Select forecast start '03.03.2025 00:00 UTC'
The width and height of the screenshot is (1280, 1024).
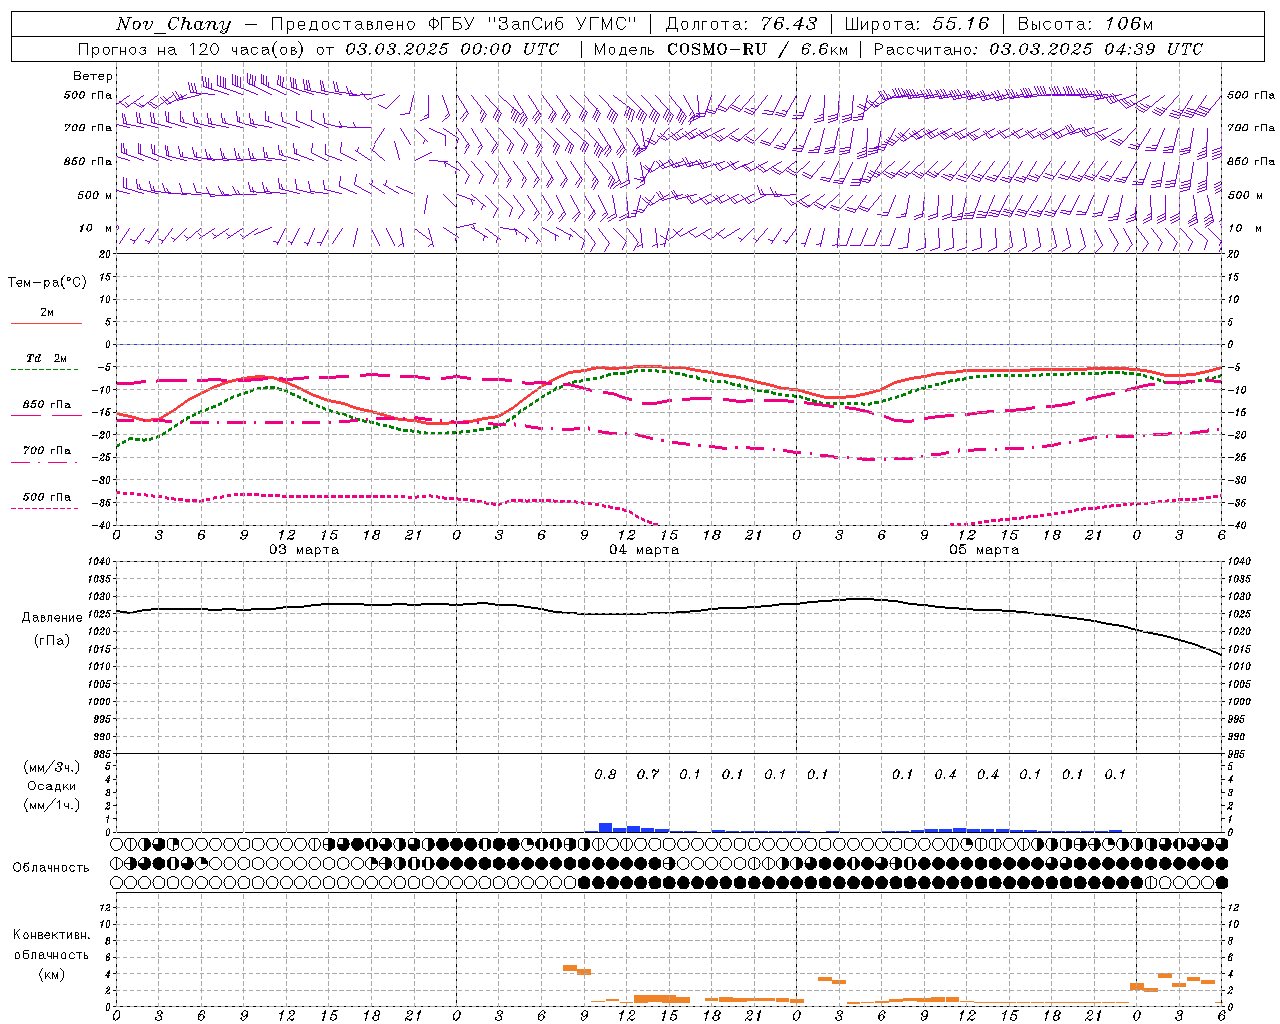click(452, 49)
